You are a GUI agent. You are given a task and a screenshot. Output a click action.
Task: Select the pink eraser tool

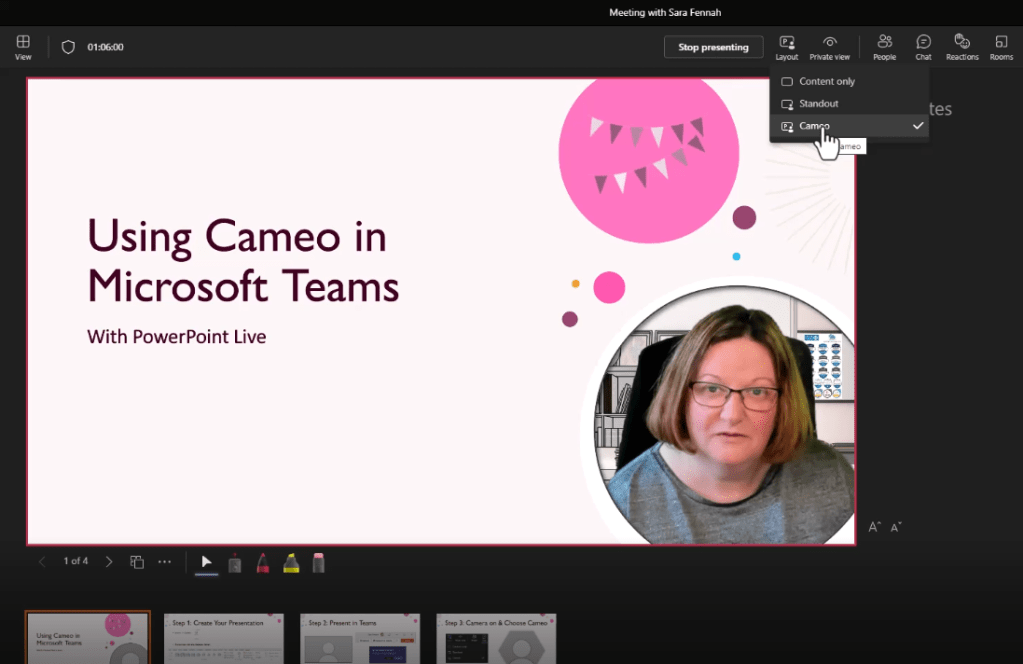319,563
